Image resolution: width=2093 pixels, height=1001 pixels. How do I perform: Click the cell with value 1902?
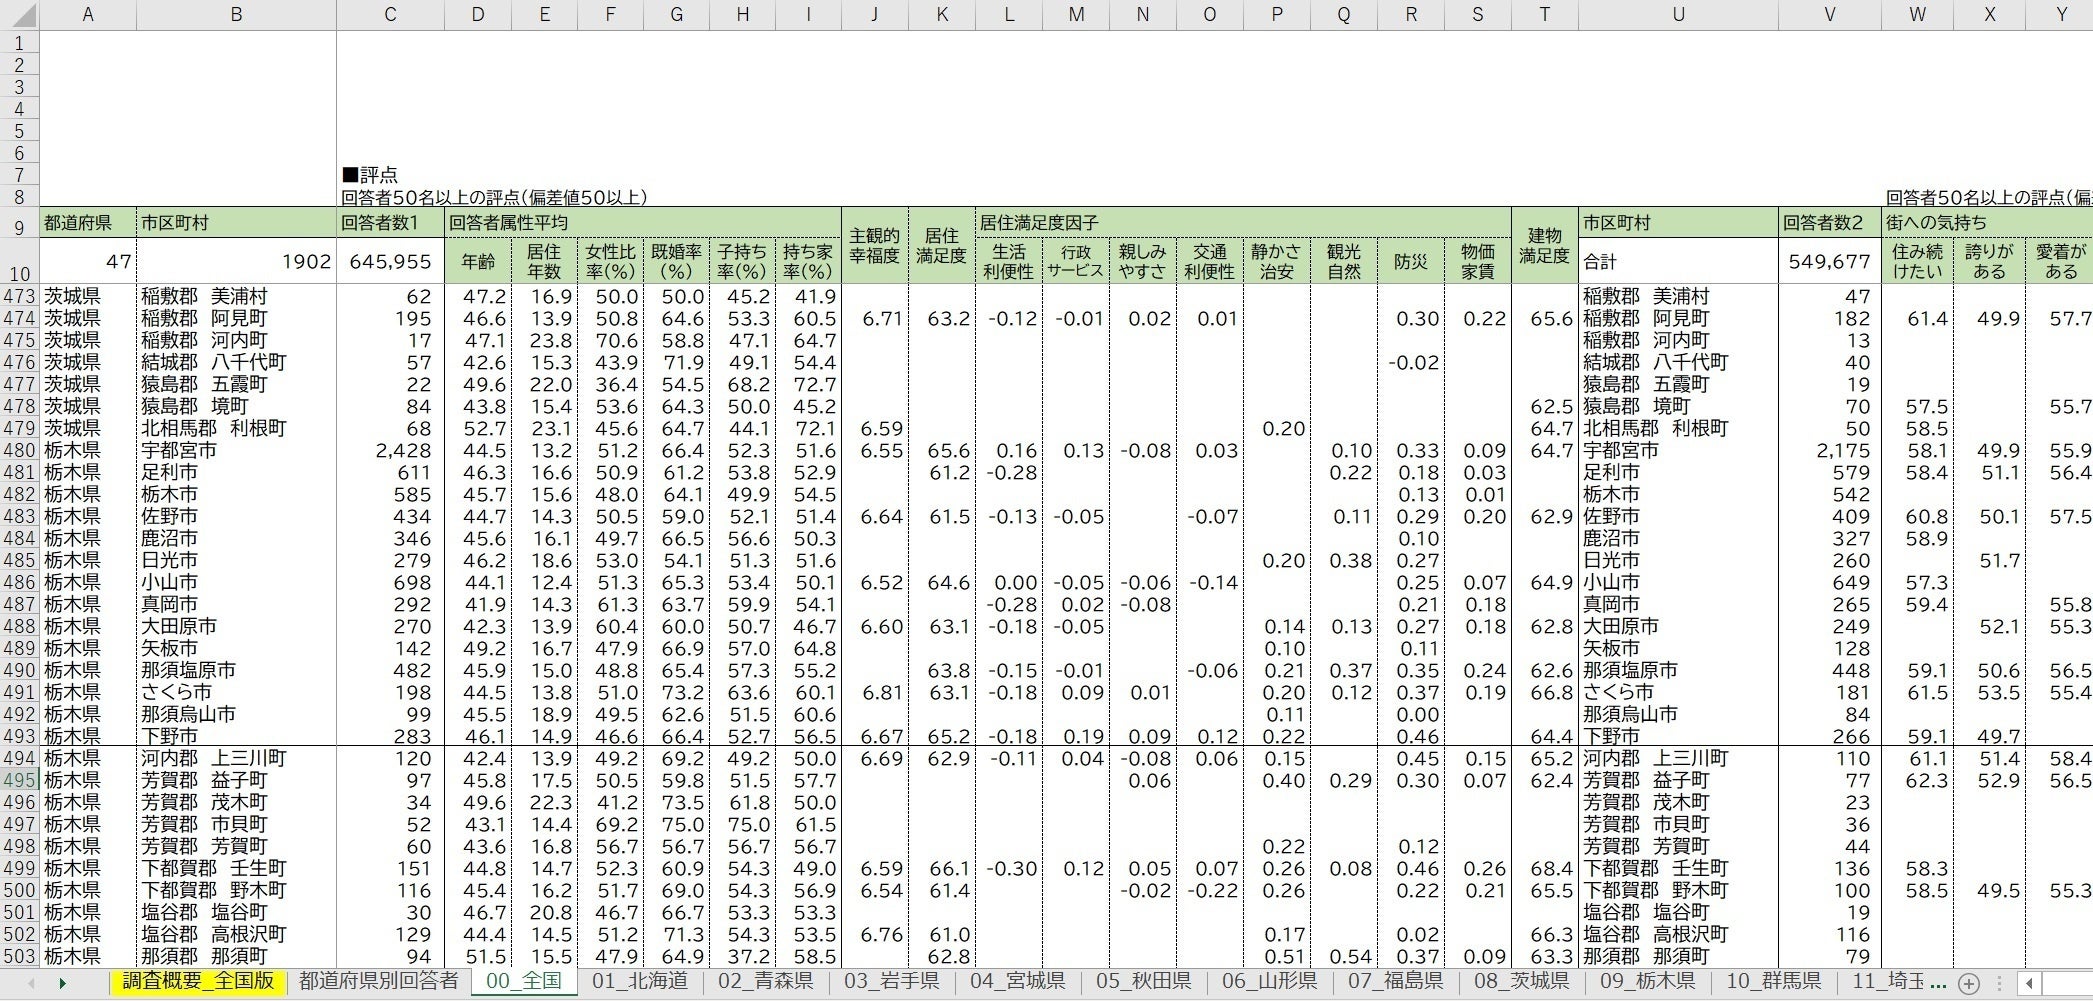tap(236, 261)
